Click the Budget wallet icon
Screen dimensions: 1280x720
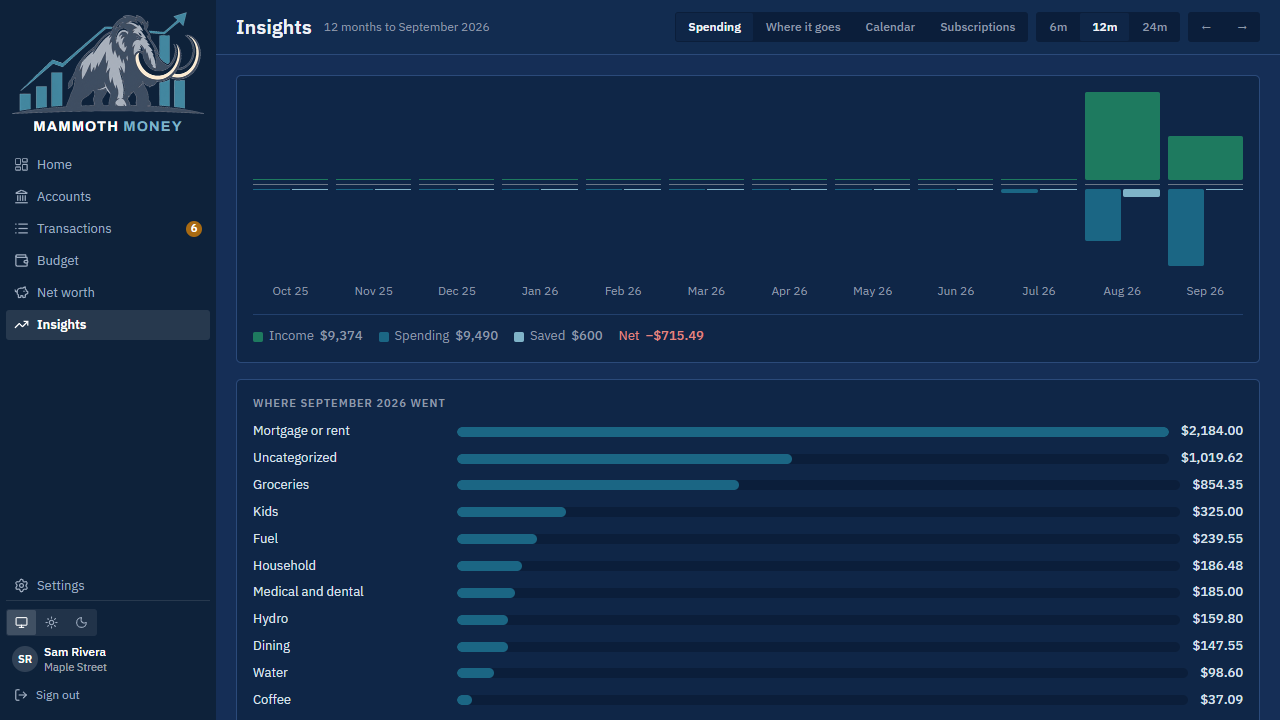point(21,261)
